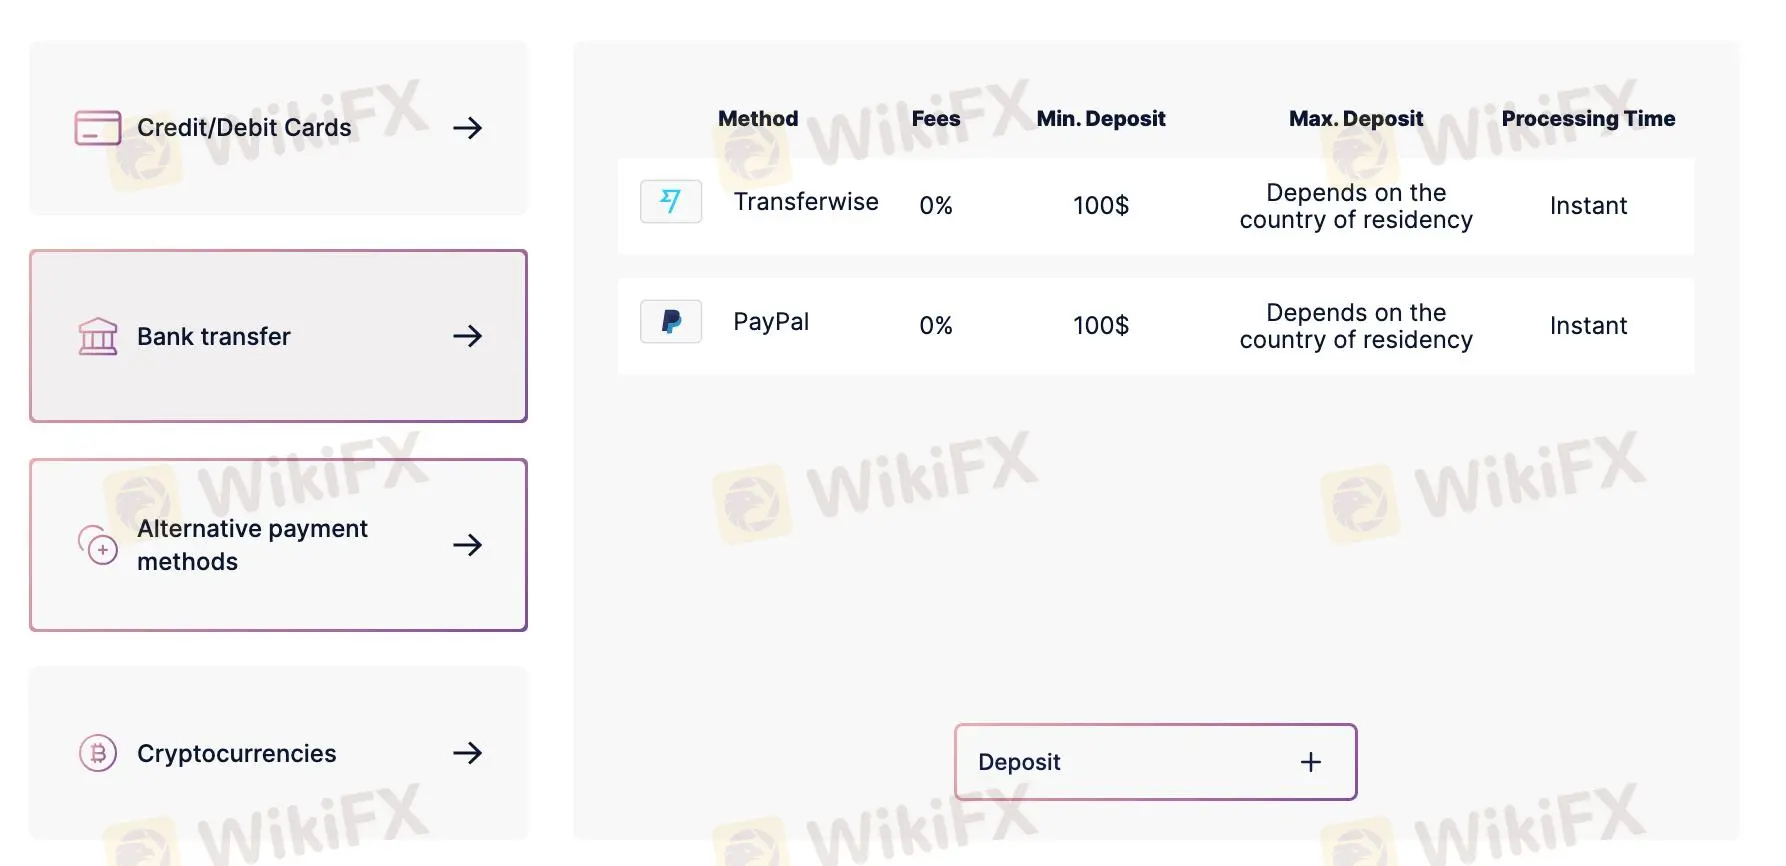Click the arrow next to Cryptocurrencies
1786x866 pixels.
467,753
